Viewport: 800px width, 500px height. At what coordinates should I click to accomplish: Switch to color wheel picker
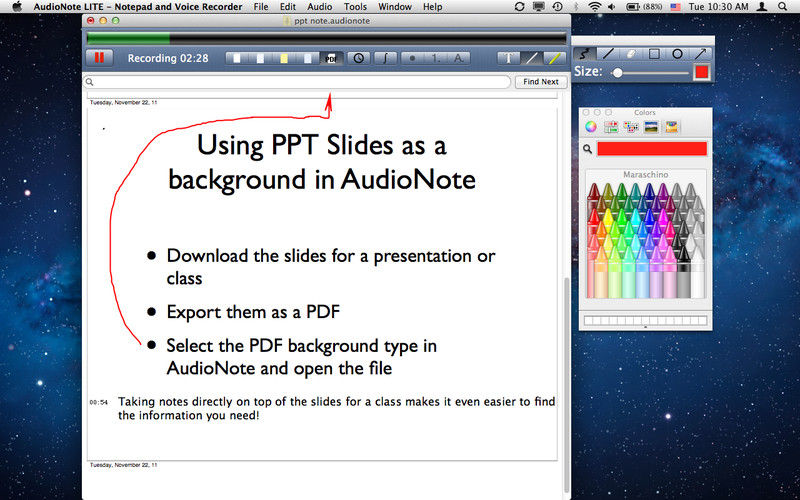591,127
